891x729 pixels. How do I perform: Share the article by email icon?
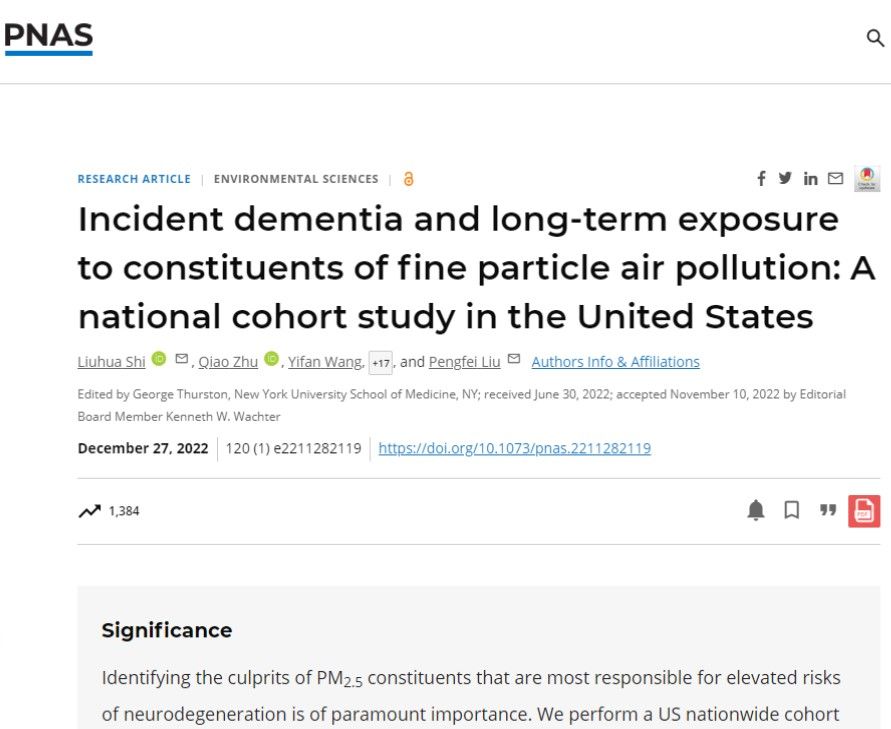pos(835,179)
